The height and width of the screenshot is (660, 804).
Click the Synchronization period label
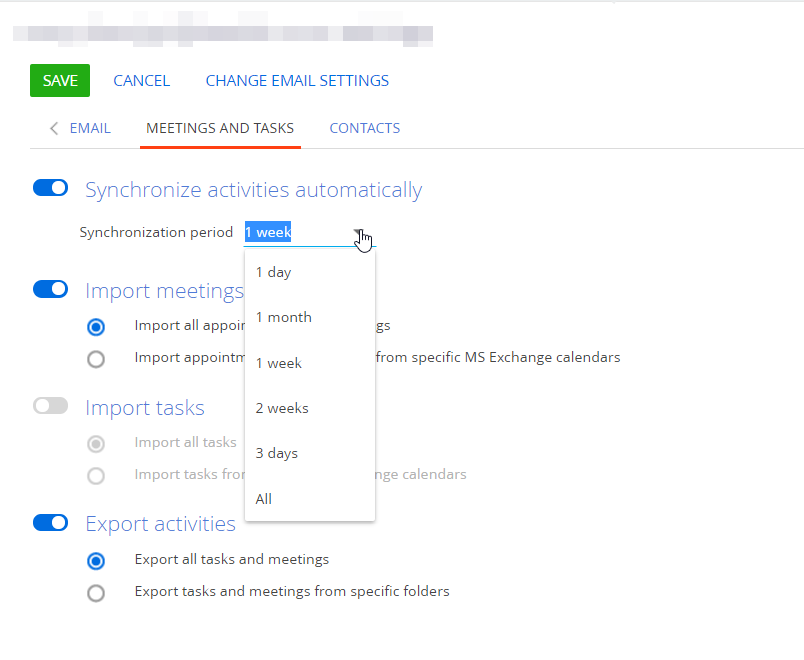(x=156, y=232)
